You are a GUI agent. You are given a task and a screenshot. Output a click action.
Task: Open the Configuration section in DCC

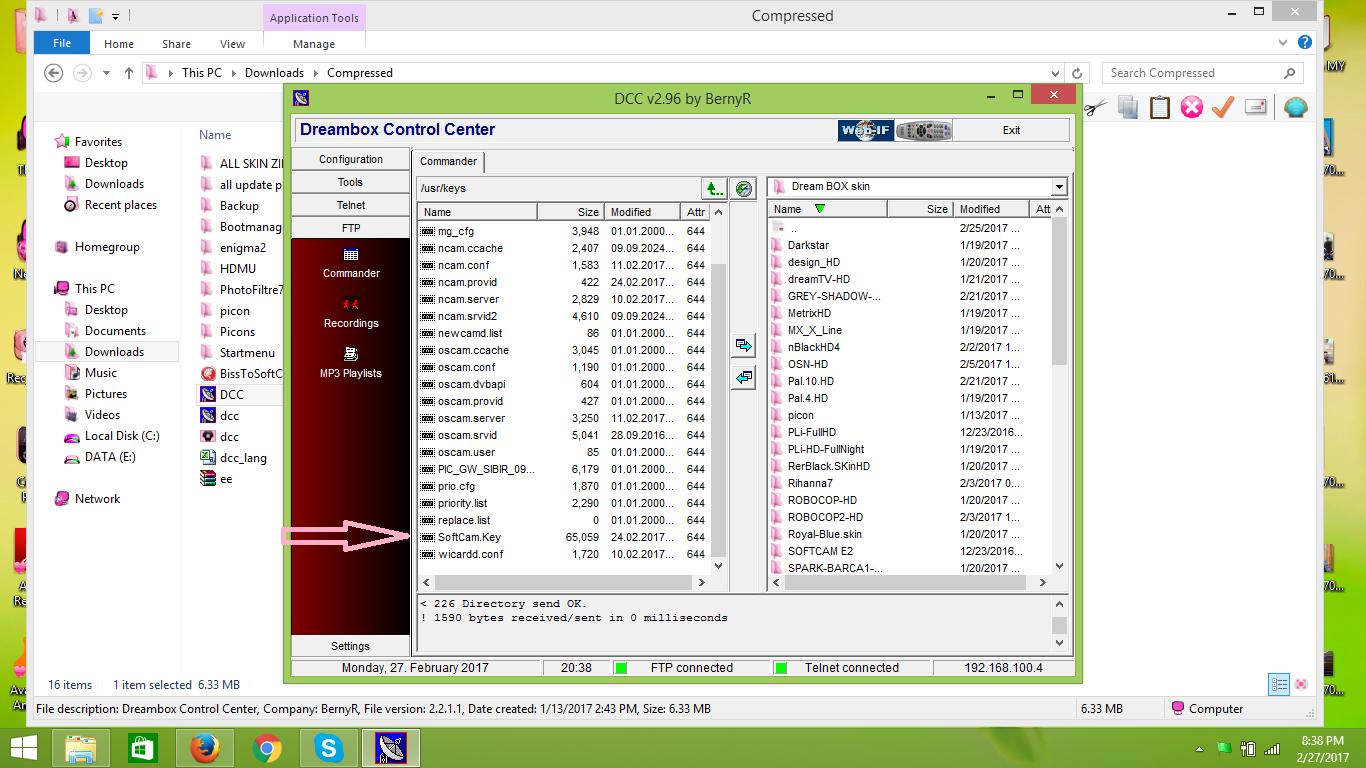(351, 159)
